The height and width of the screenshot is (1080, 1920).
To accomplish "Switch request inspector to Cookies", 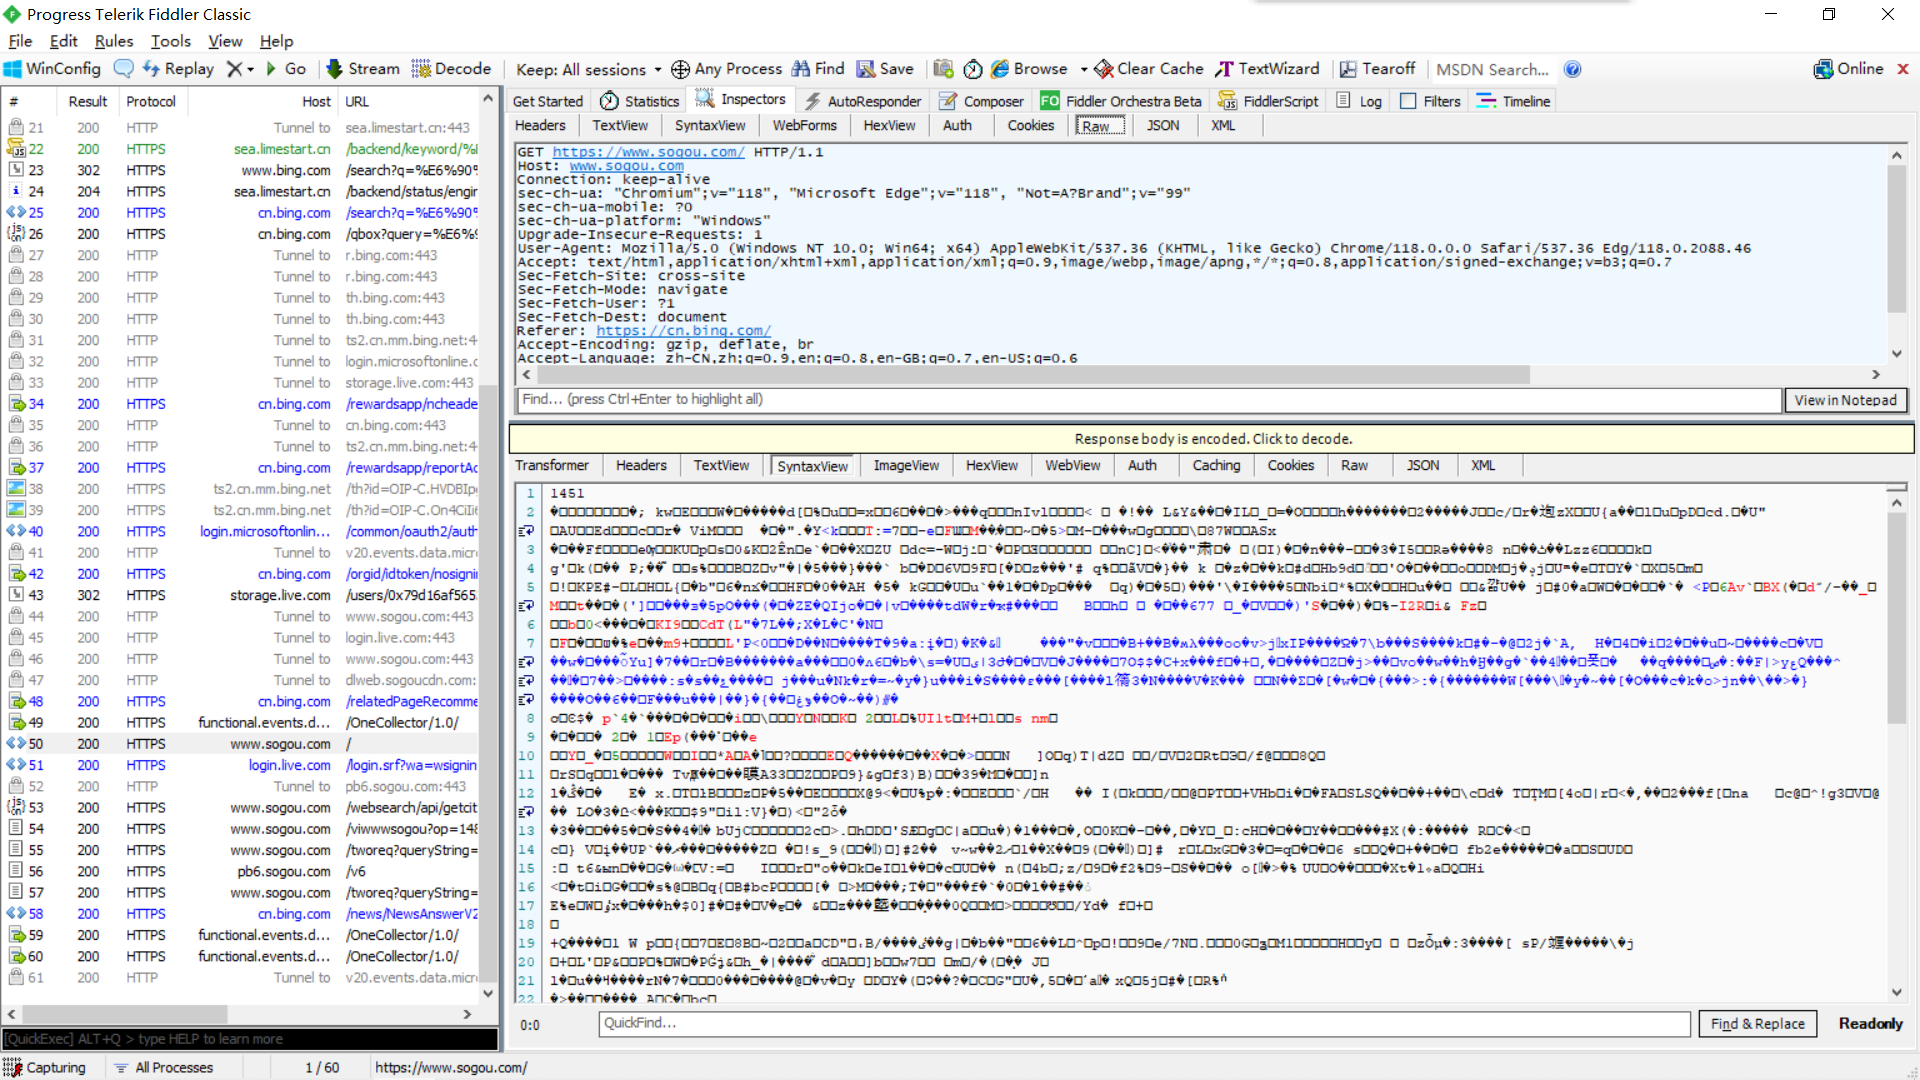I will coord(1031,125).
